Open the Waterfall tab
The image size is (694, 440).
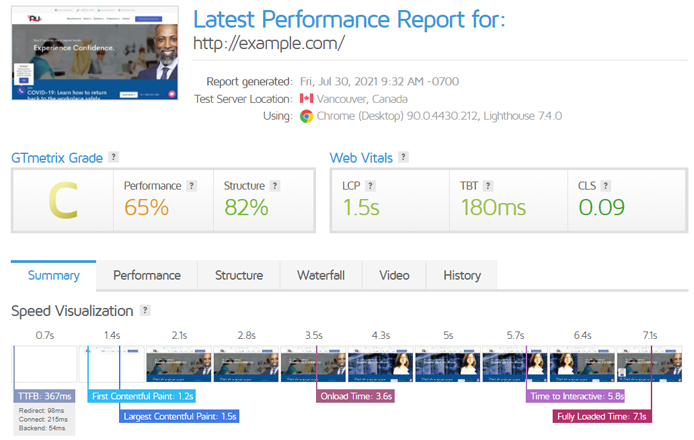click(x=321, y=275)
